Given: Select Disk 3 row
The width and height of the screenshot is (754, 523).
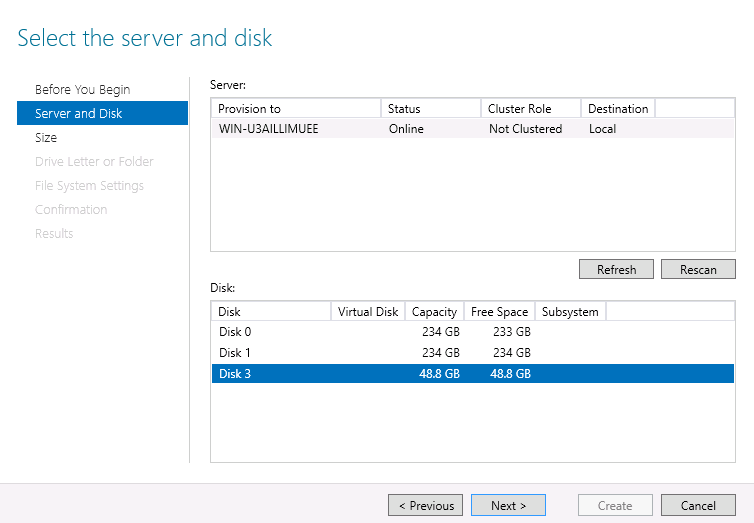Looking at the screenshot, I should [236, 373].
